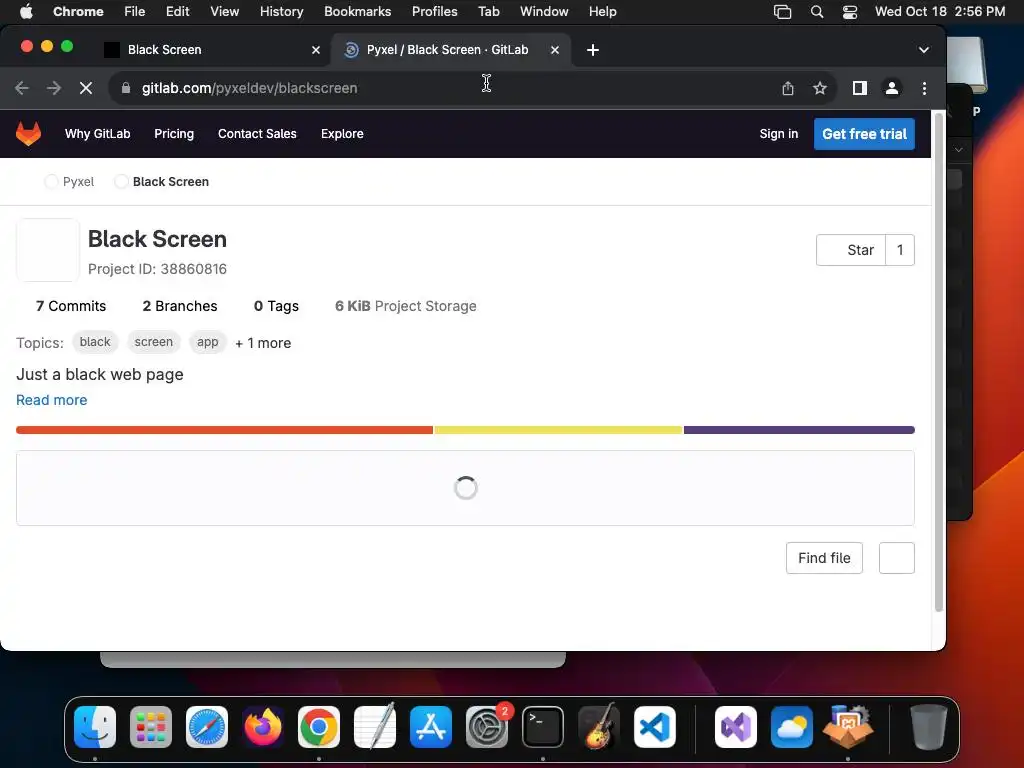The image size is (1024, 768).
Task: Select the black topic badge
Action: click(95, 342)
